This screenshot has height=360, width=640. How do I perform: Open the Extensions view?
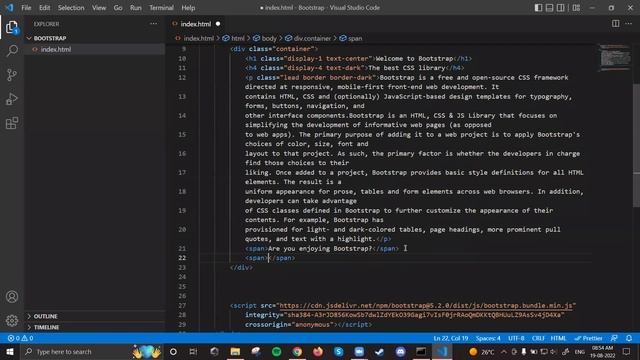12,123
